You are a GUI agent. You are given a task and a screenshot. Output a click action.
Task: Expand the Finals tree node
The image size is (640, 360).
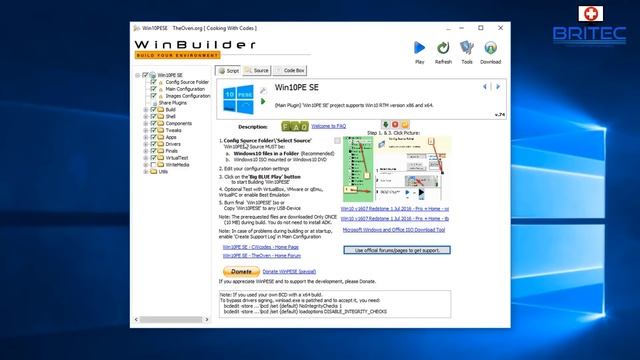coord(146,151)
